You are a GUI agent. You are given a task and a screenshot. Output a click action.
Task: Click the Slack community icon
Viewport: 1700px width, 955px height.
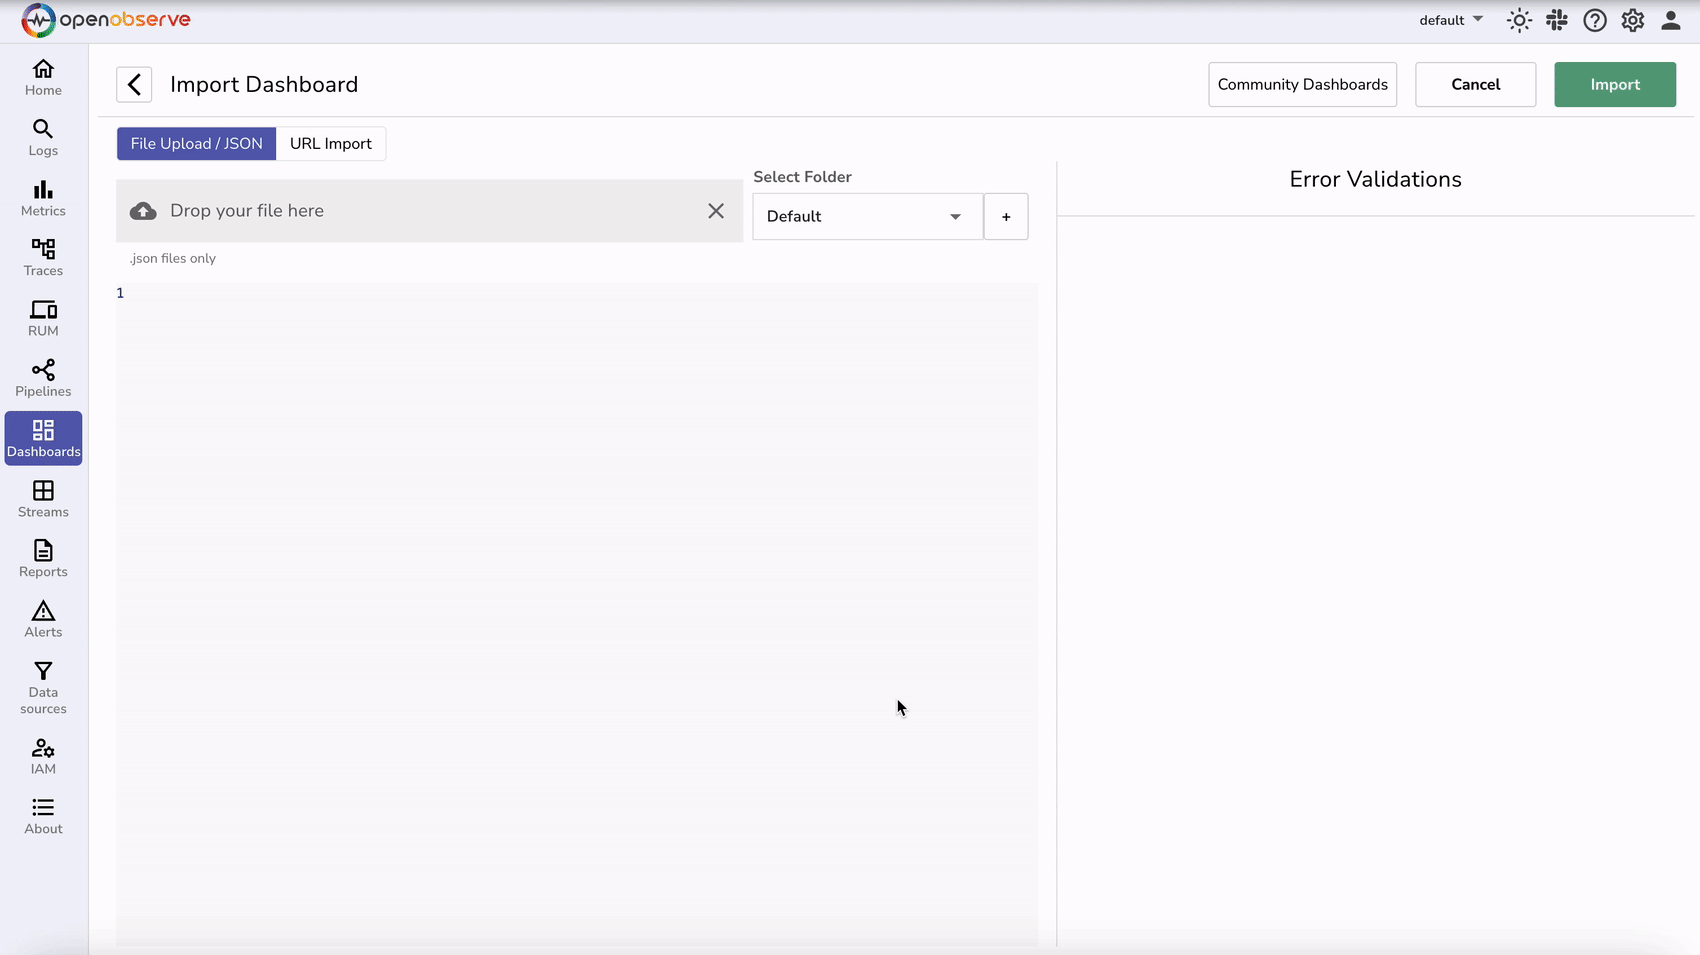pos(1556,20)
